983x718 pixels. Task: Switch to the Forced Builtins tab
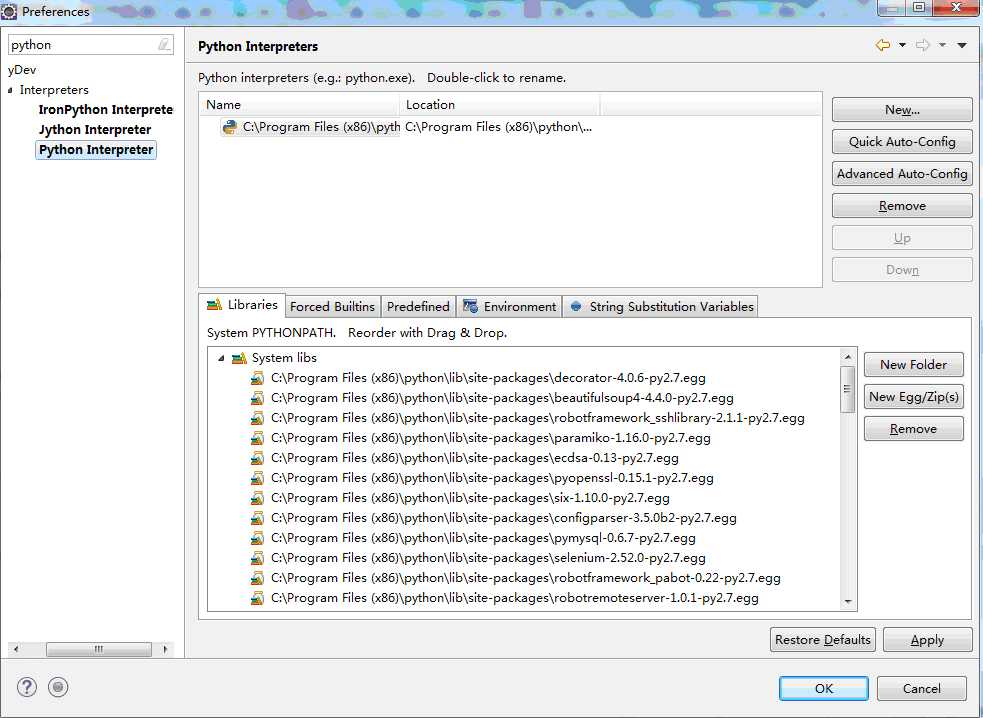pos(332,307)
